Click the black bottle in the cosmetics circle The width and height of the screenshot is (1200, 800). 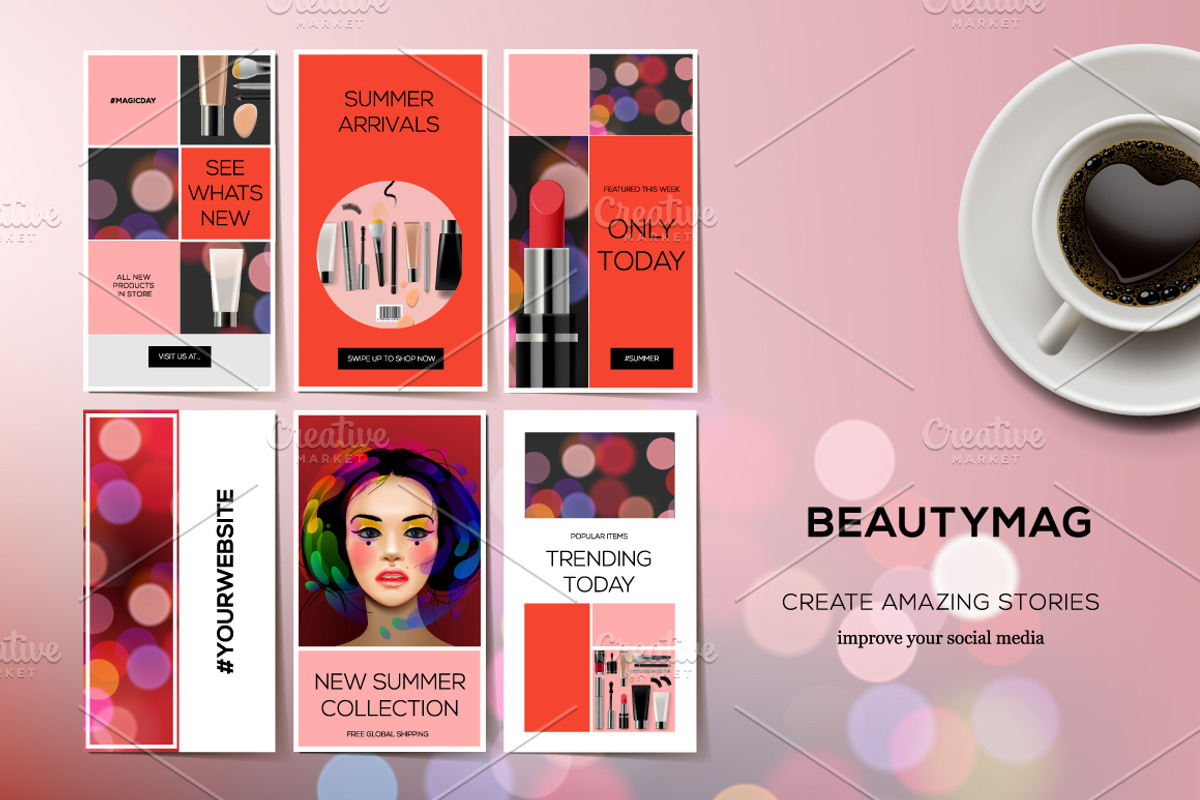(448, 255)
